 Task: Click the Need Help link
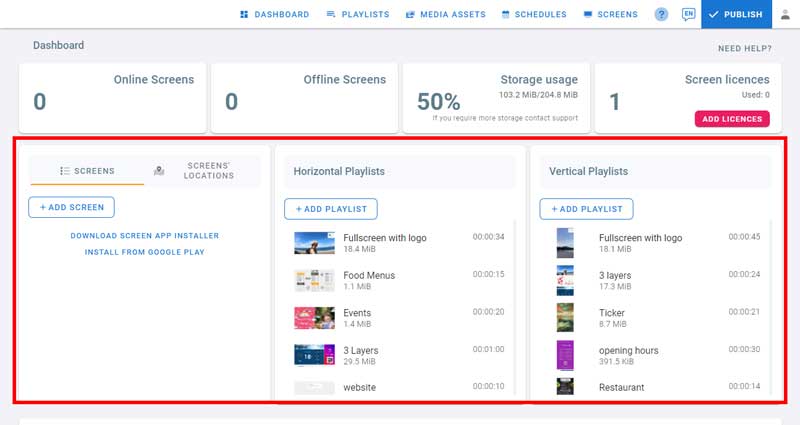[744, 48]
